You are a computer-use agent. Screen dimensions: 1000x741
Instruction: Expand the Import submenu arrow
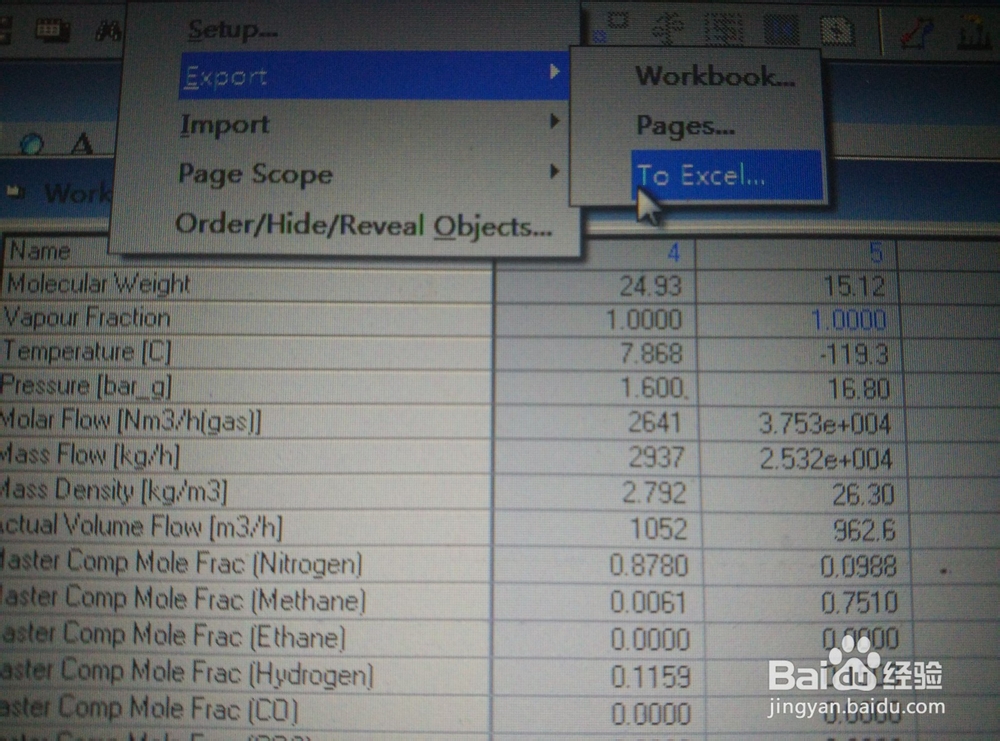(x=554, y=121)
